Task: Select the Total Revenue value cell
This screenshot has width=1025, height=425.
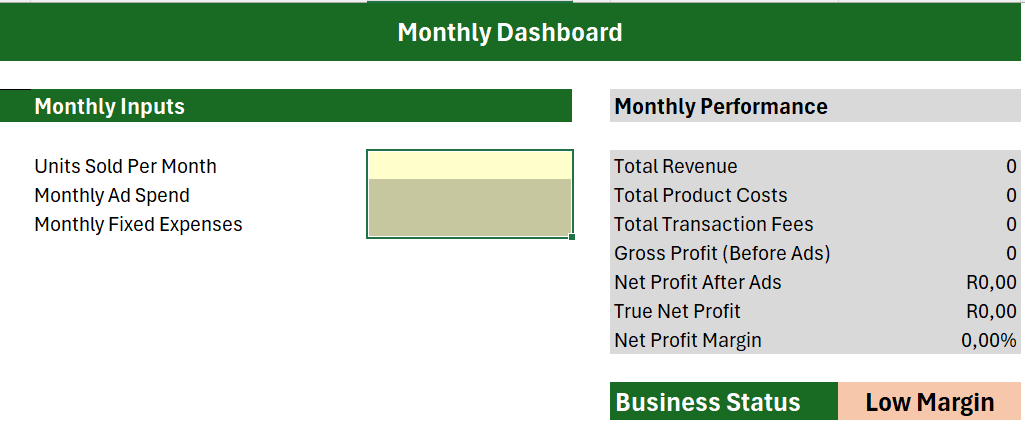Action: click(x=1010, y=166)
